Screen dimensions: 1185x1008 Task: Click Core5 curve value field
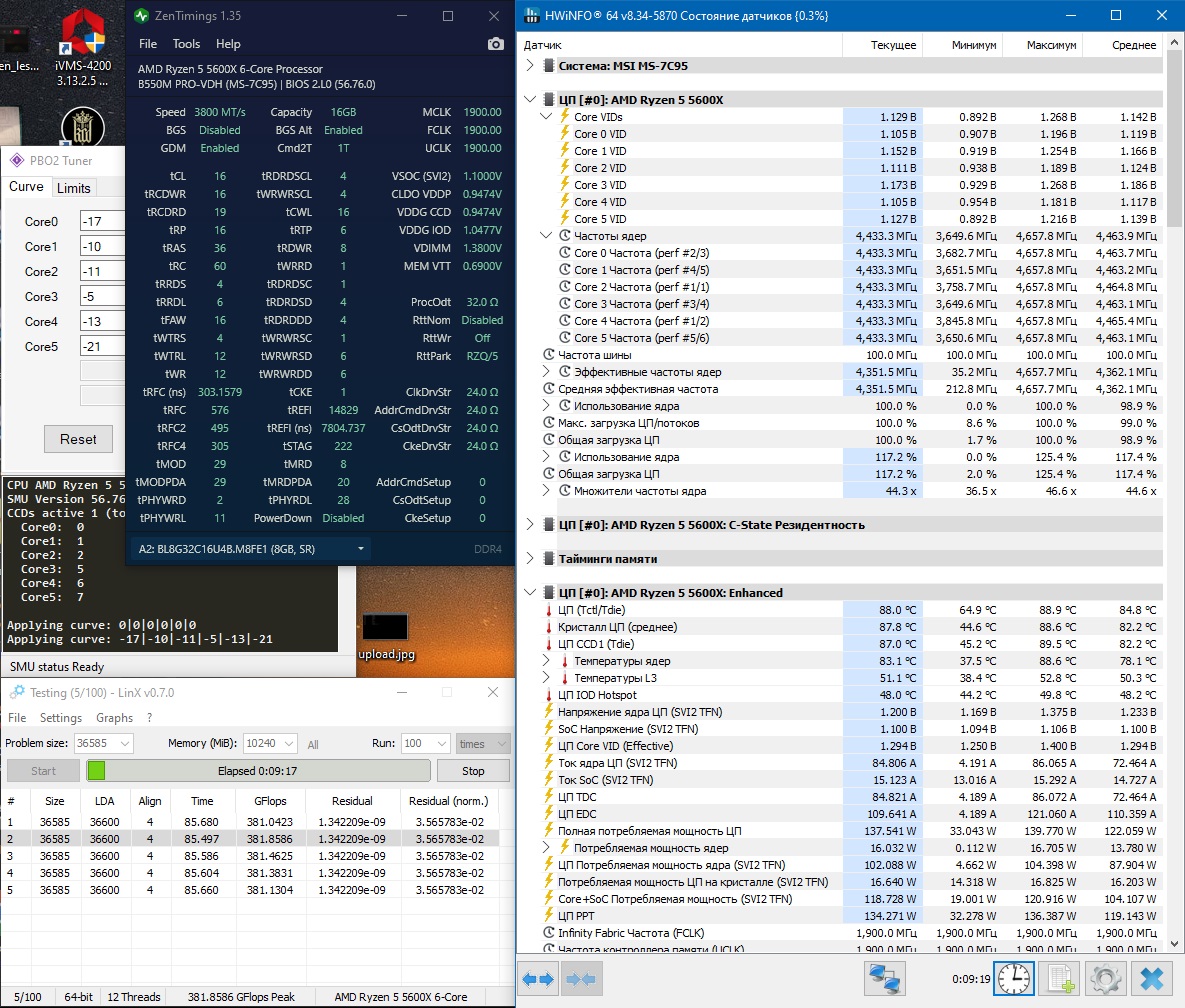[101, 346]
